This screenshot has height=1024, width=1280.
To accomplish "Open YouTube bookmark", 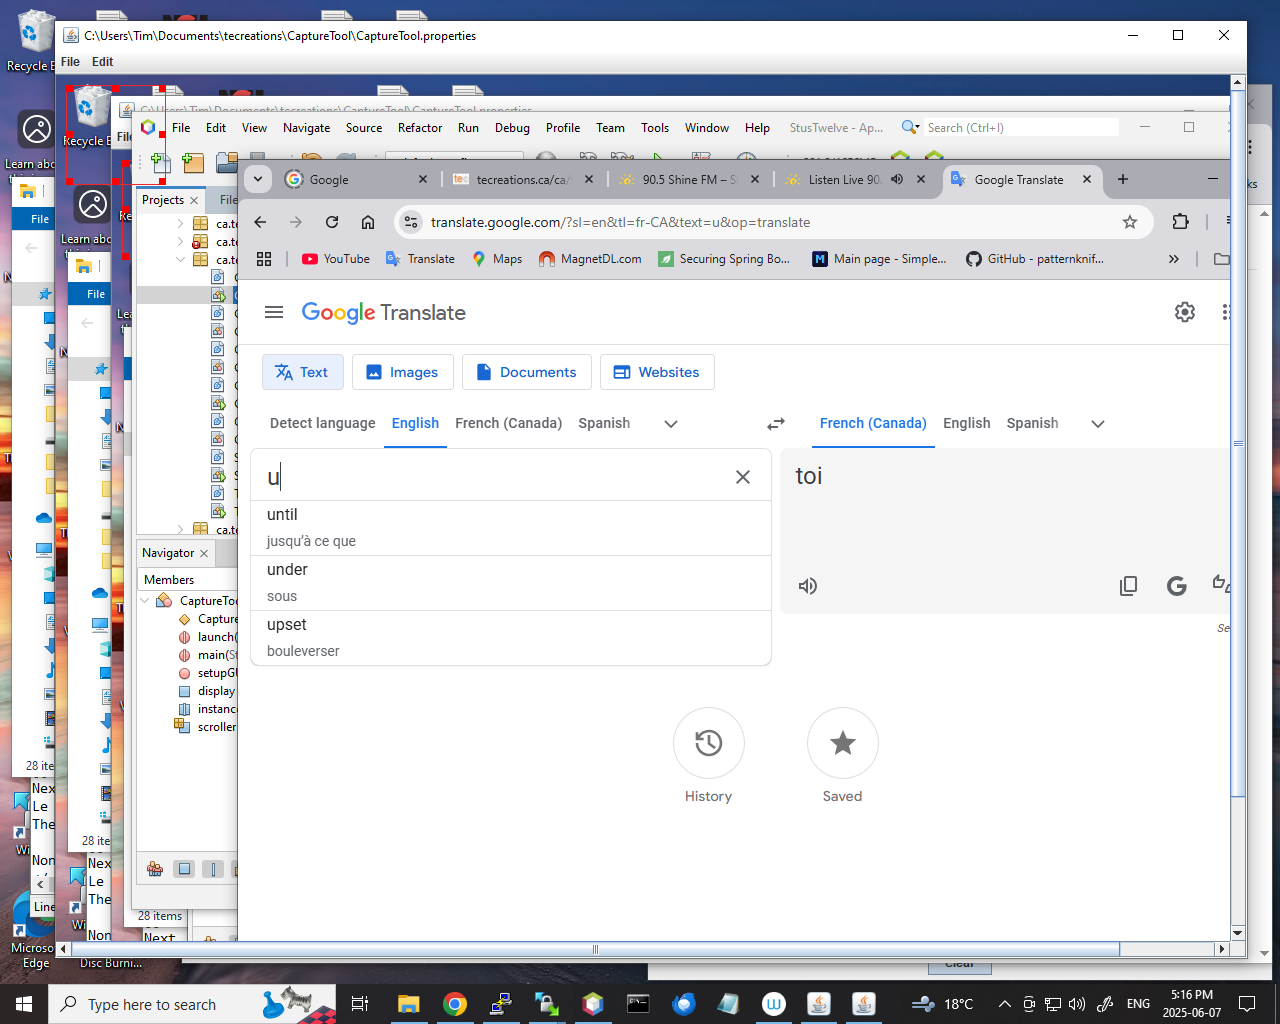I will [336, 259].
